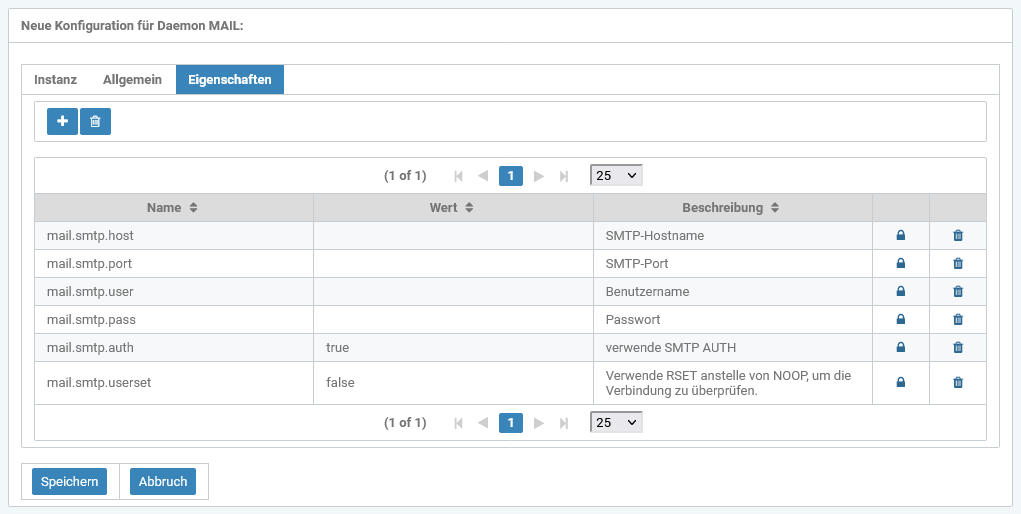Click the trash icon in the toolbar
Screen dimensions: 1021x514
tap(95, 121)
